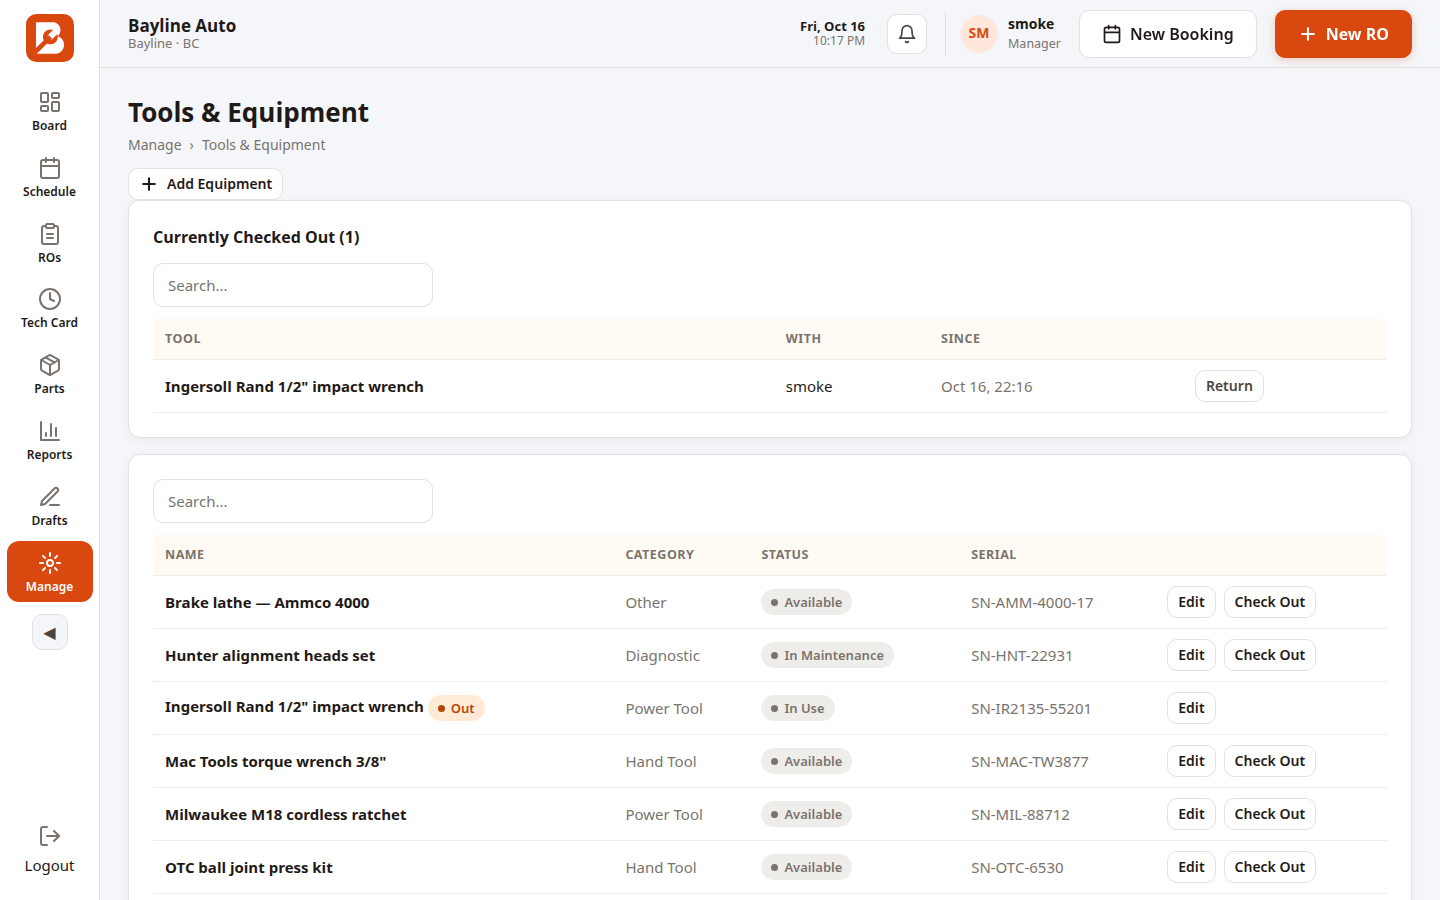Check out Mac Tools torque wrench 3/8"

point(1270,761)
